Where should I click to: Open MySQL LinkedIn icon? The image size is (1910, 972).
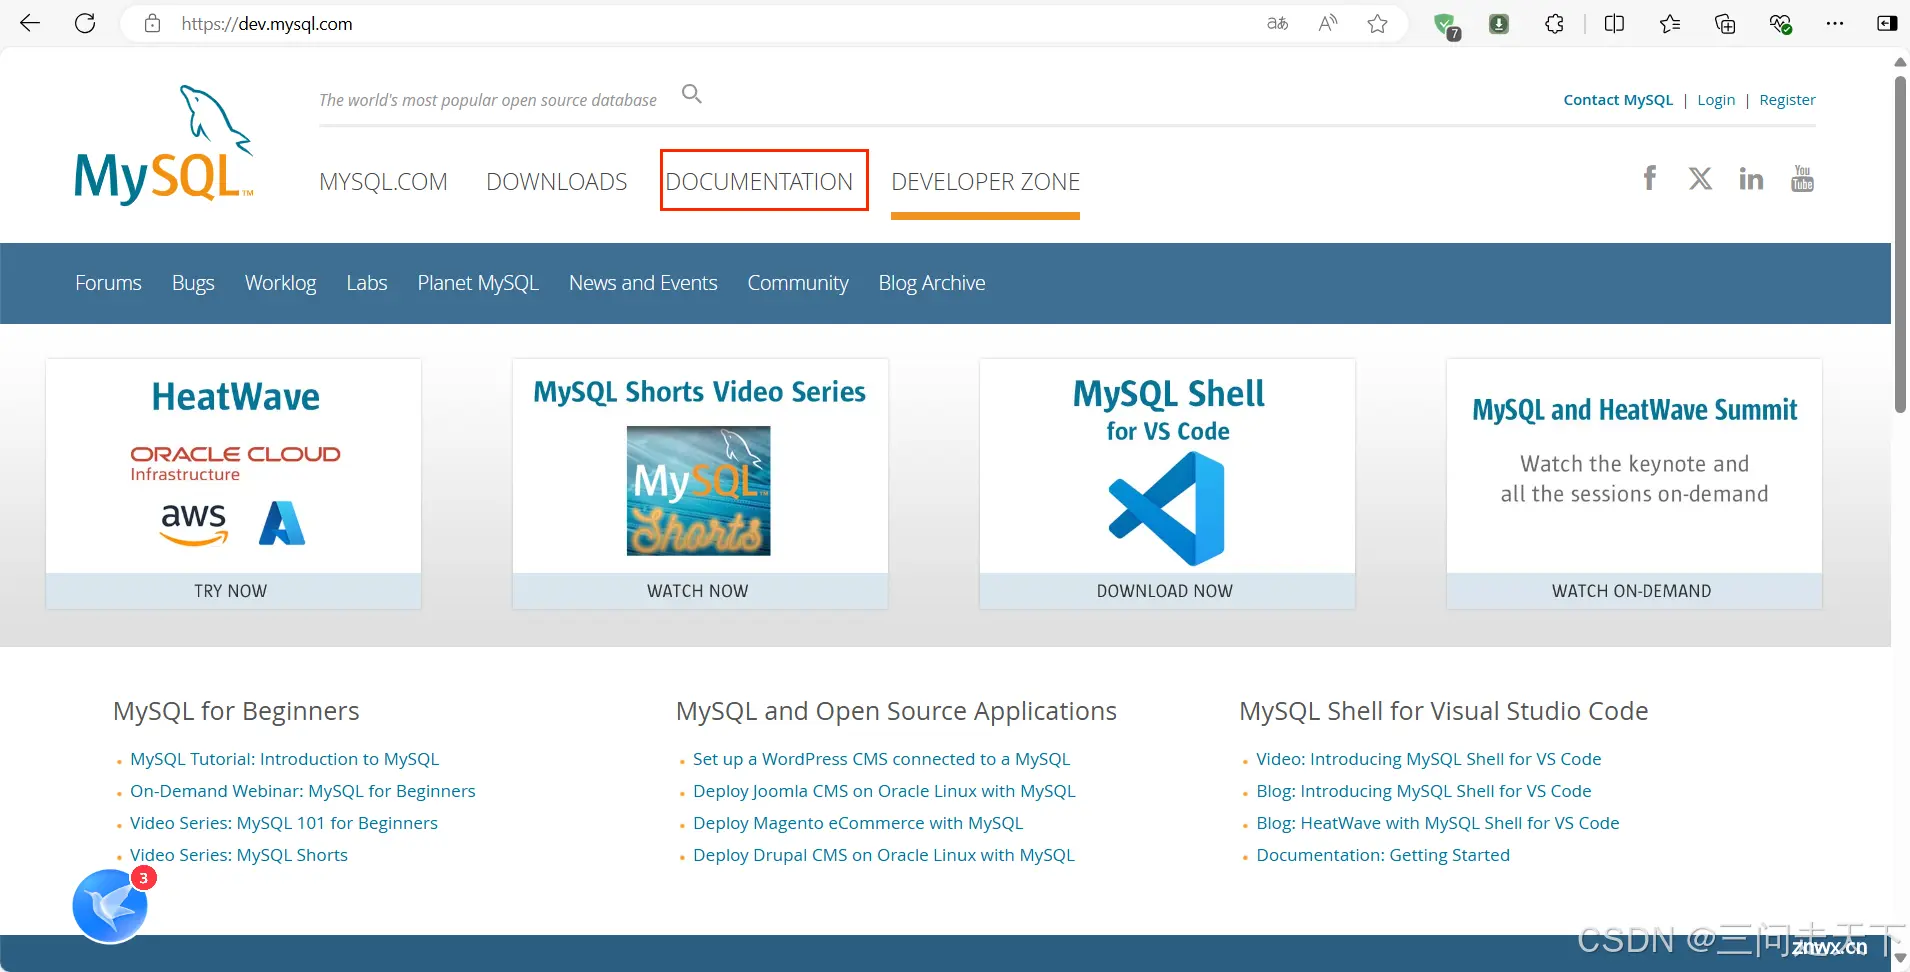pos(1751,178)
